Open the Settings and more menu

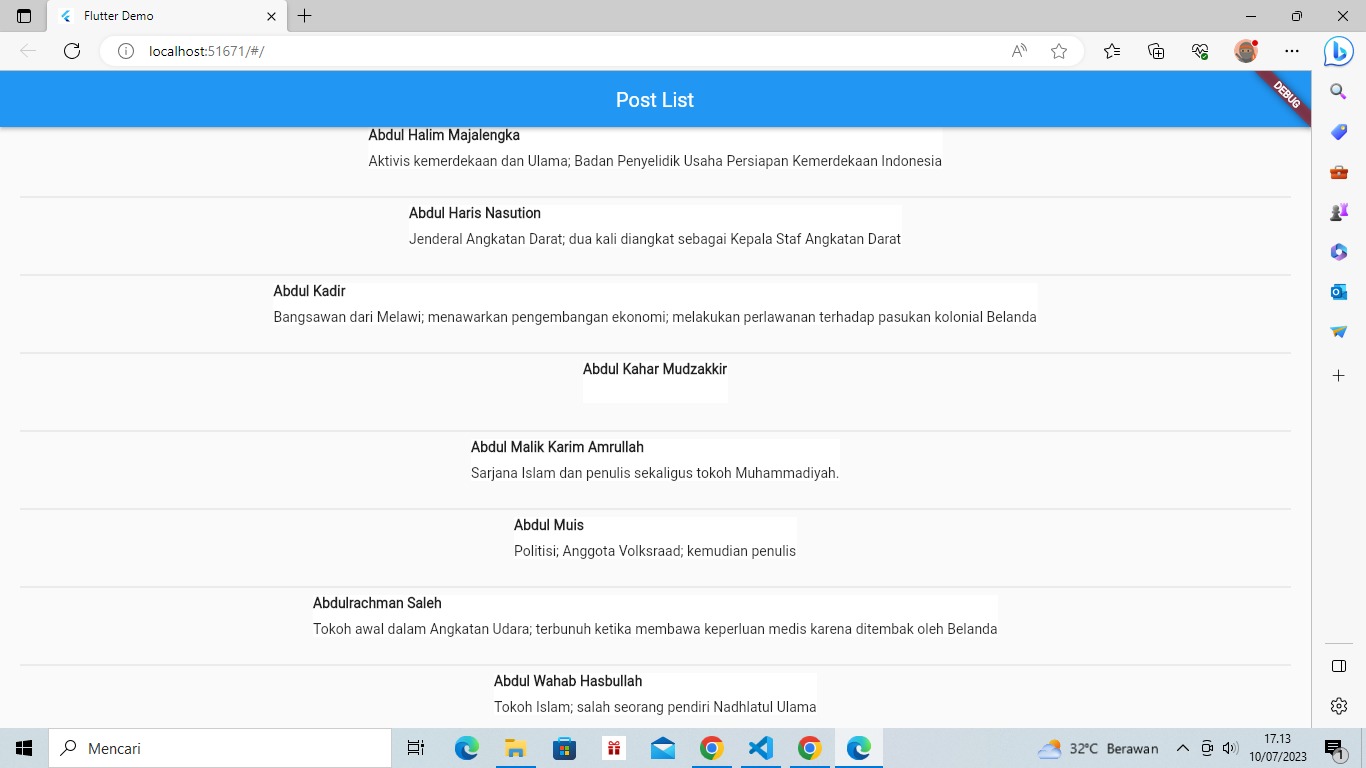point(1292,51)
